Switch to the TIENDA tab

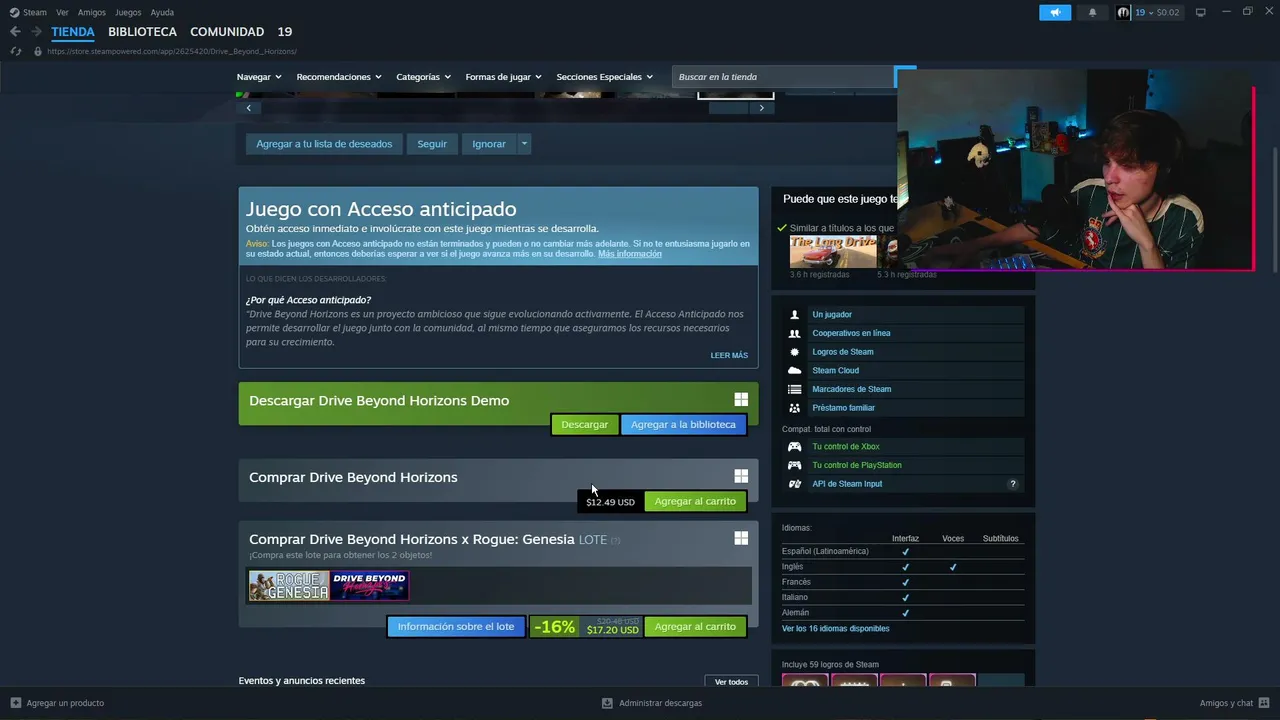73,32
